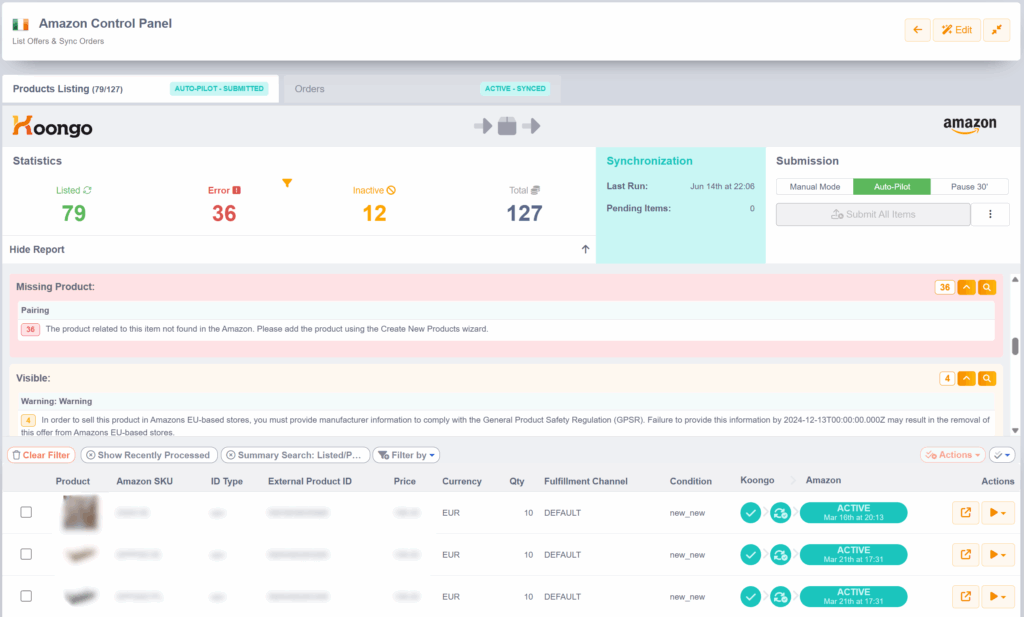The image size is (1024, 617).
Task: Click the Amazon logo
Action: (970, 125)
